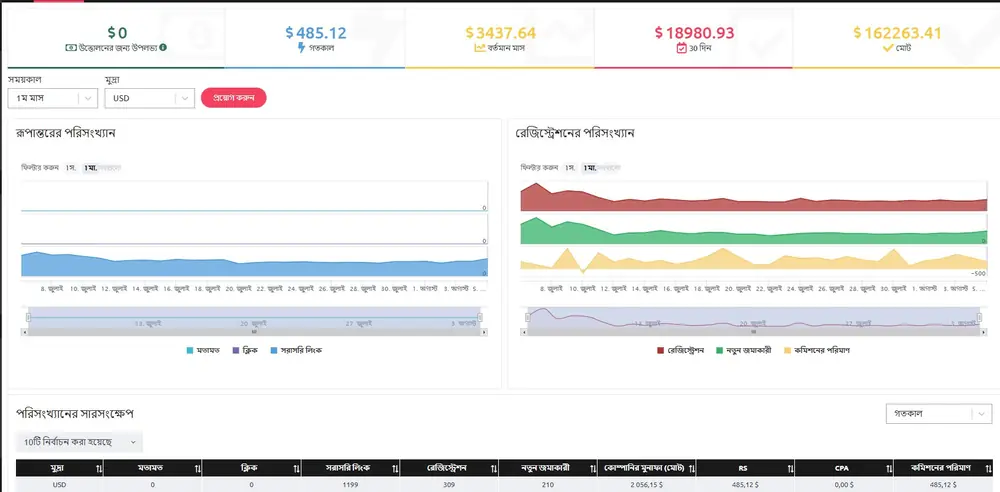Click the lightning bolt icon under $485.12
The width and height of the screenshot is (1000, 492).
pyautogui.click(x=302, y=47)
